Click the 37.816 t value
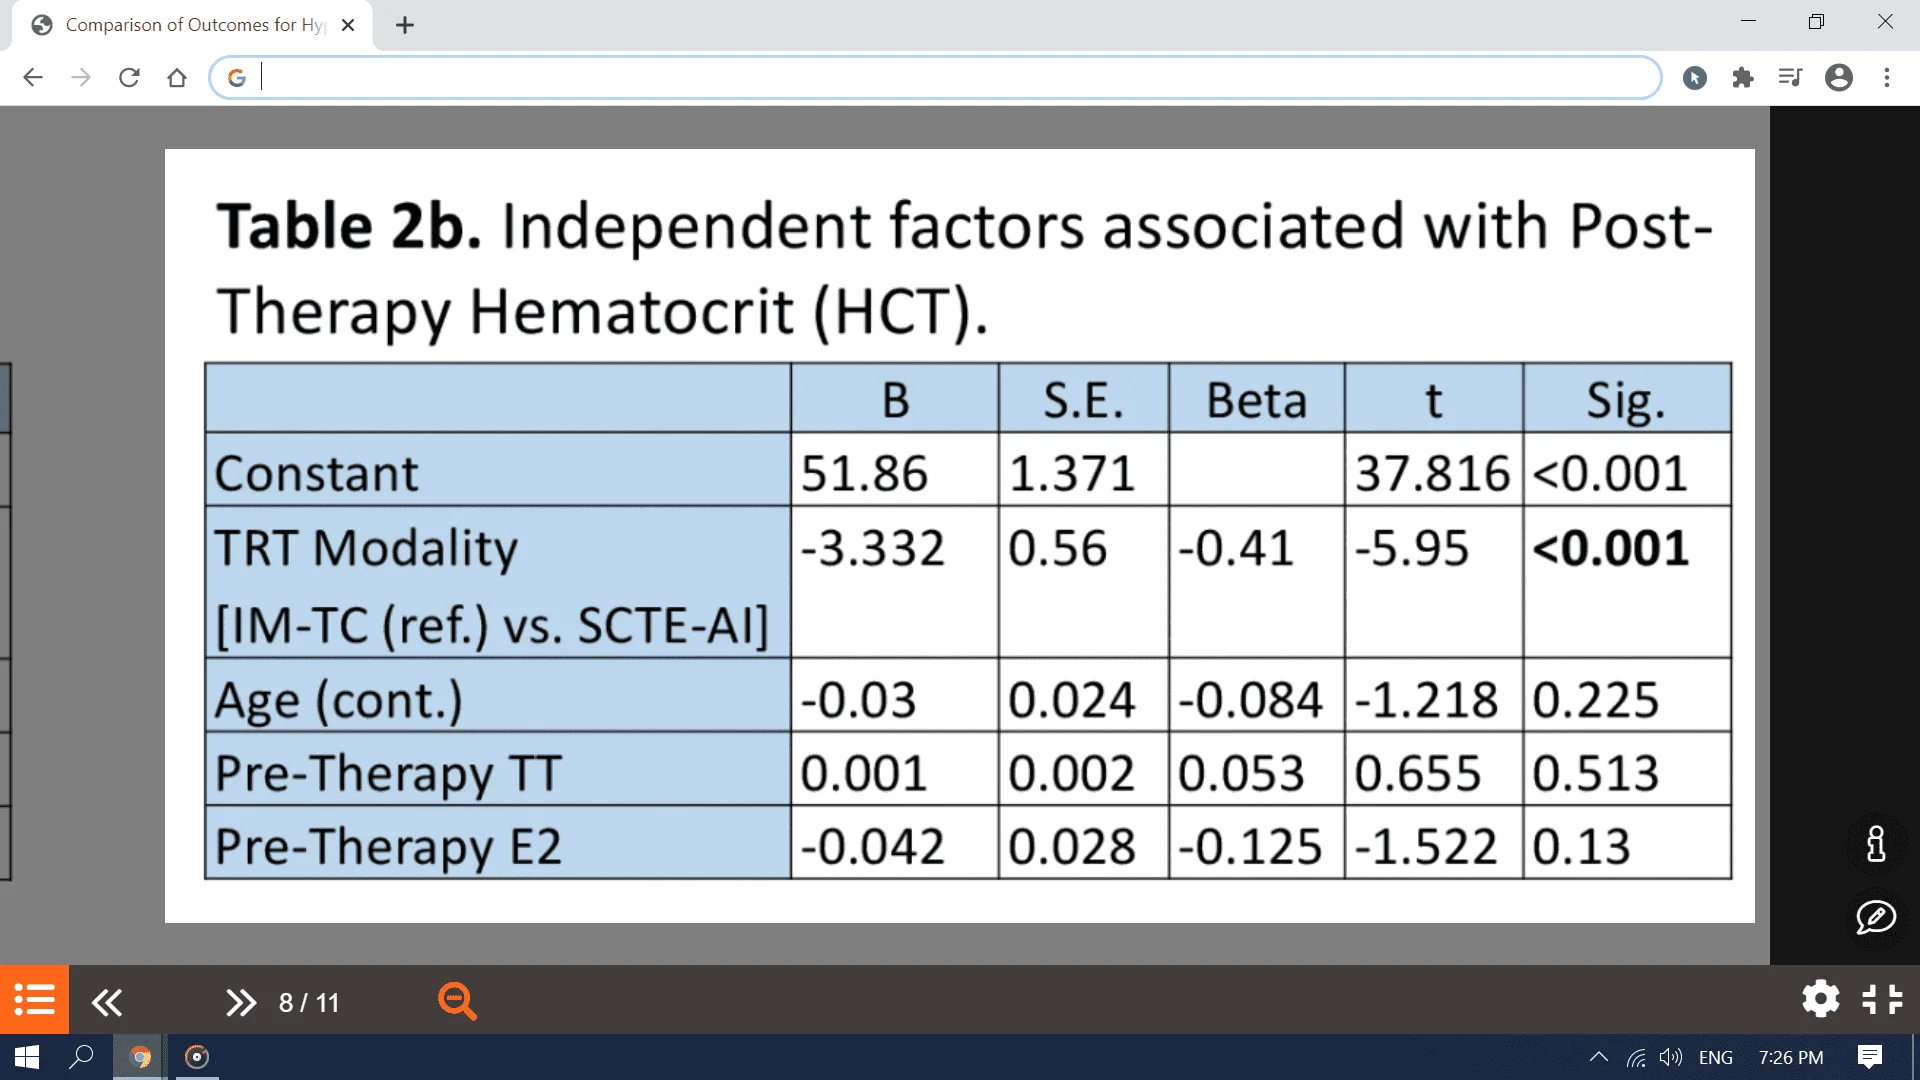The width and height of the screenshot is (1920, 1080). (x=1432, y=473)
